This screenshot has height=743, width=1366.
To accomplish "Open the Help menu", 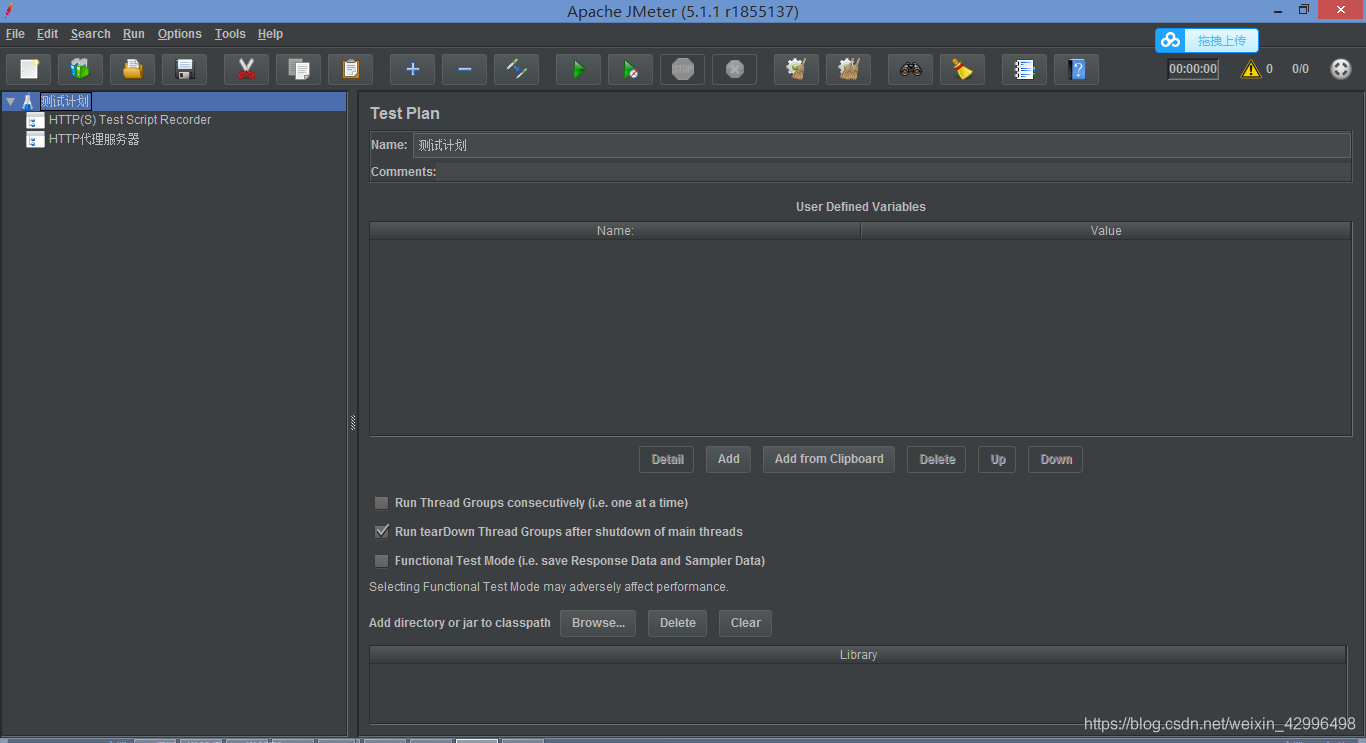I will click(270, 34).
